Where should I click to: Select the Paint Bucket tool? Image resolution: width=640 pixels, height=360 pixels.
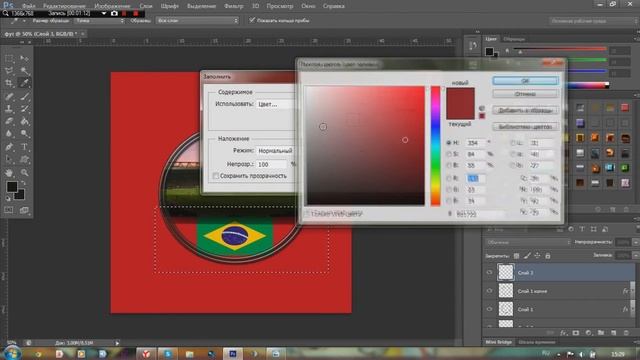(24, 121)
